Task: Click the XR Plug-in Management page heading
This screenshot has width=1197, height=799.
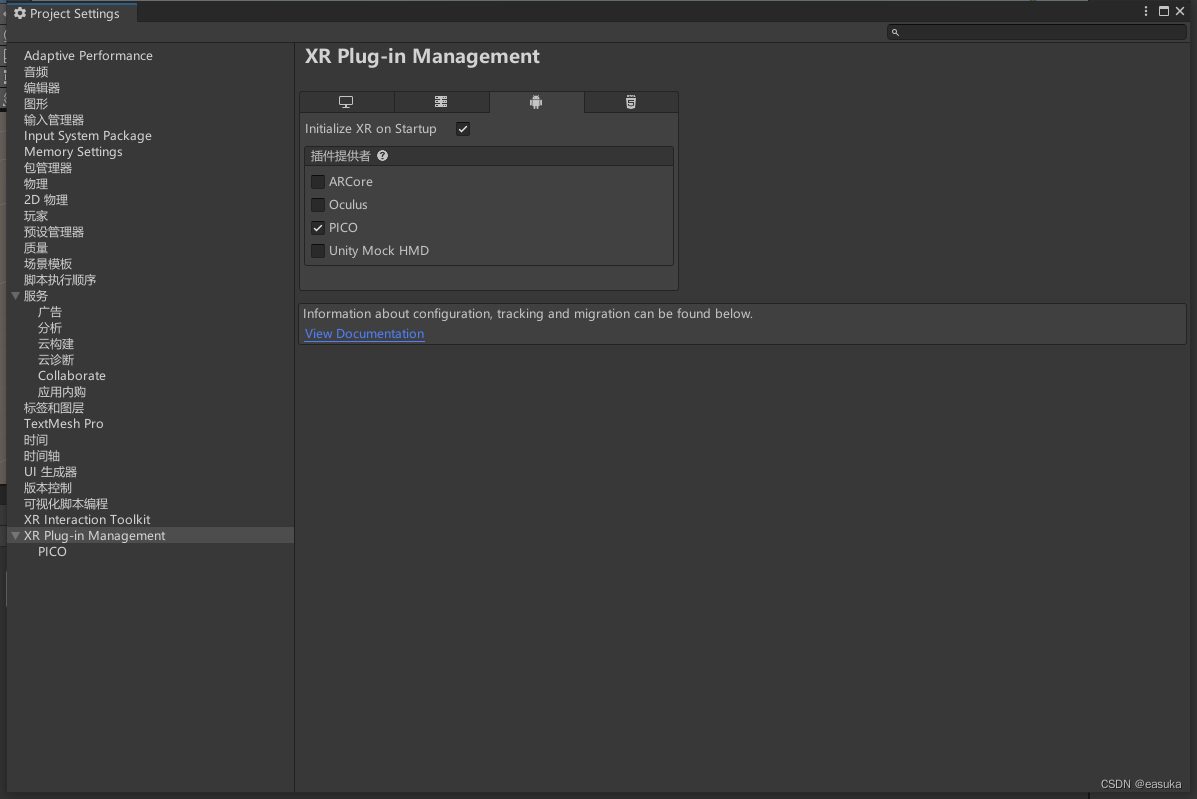Action: pos(422,56)
